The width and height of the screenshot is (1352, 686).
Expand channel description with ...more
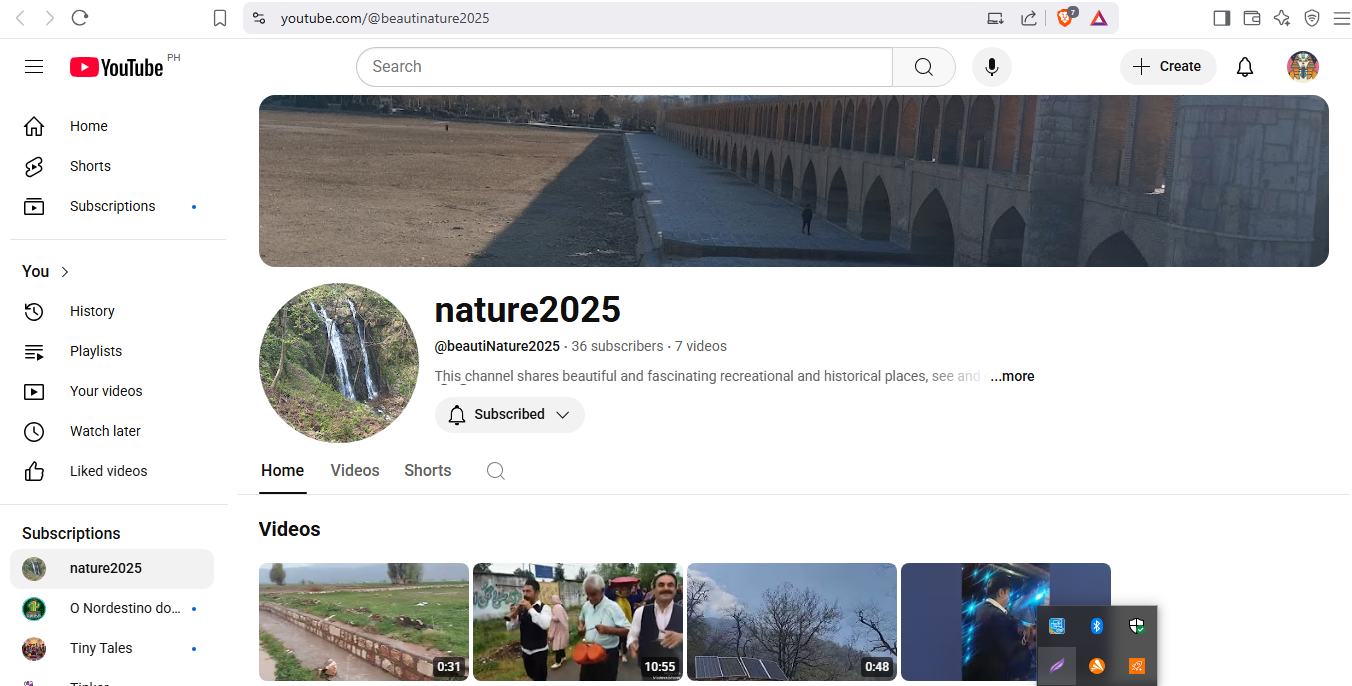tap(1012, 377)
